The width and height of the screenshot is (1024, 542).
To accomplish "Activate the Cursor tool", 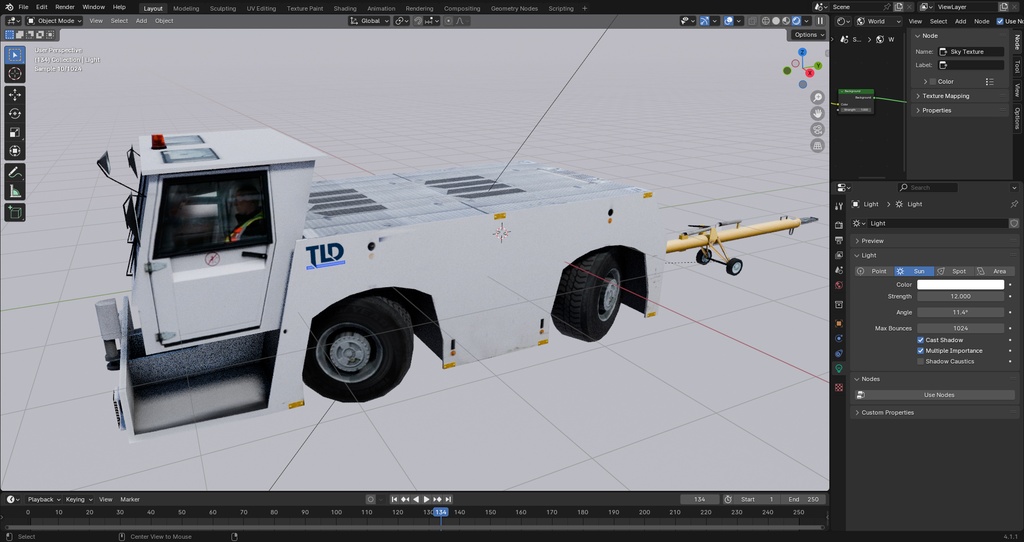I will (x=15, y=74).
